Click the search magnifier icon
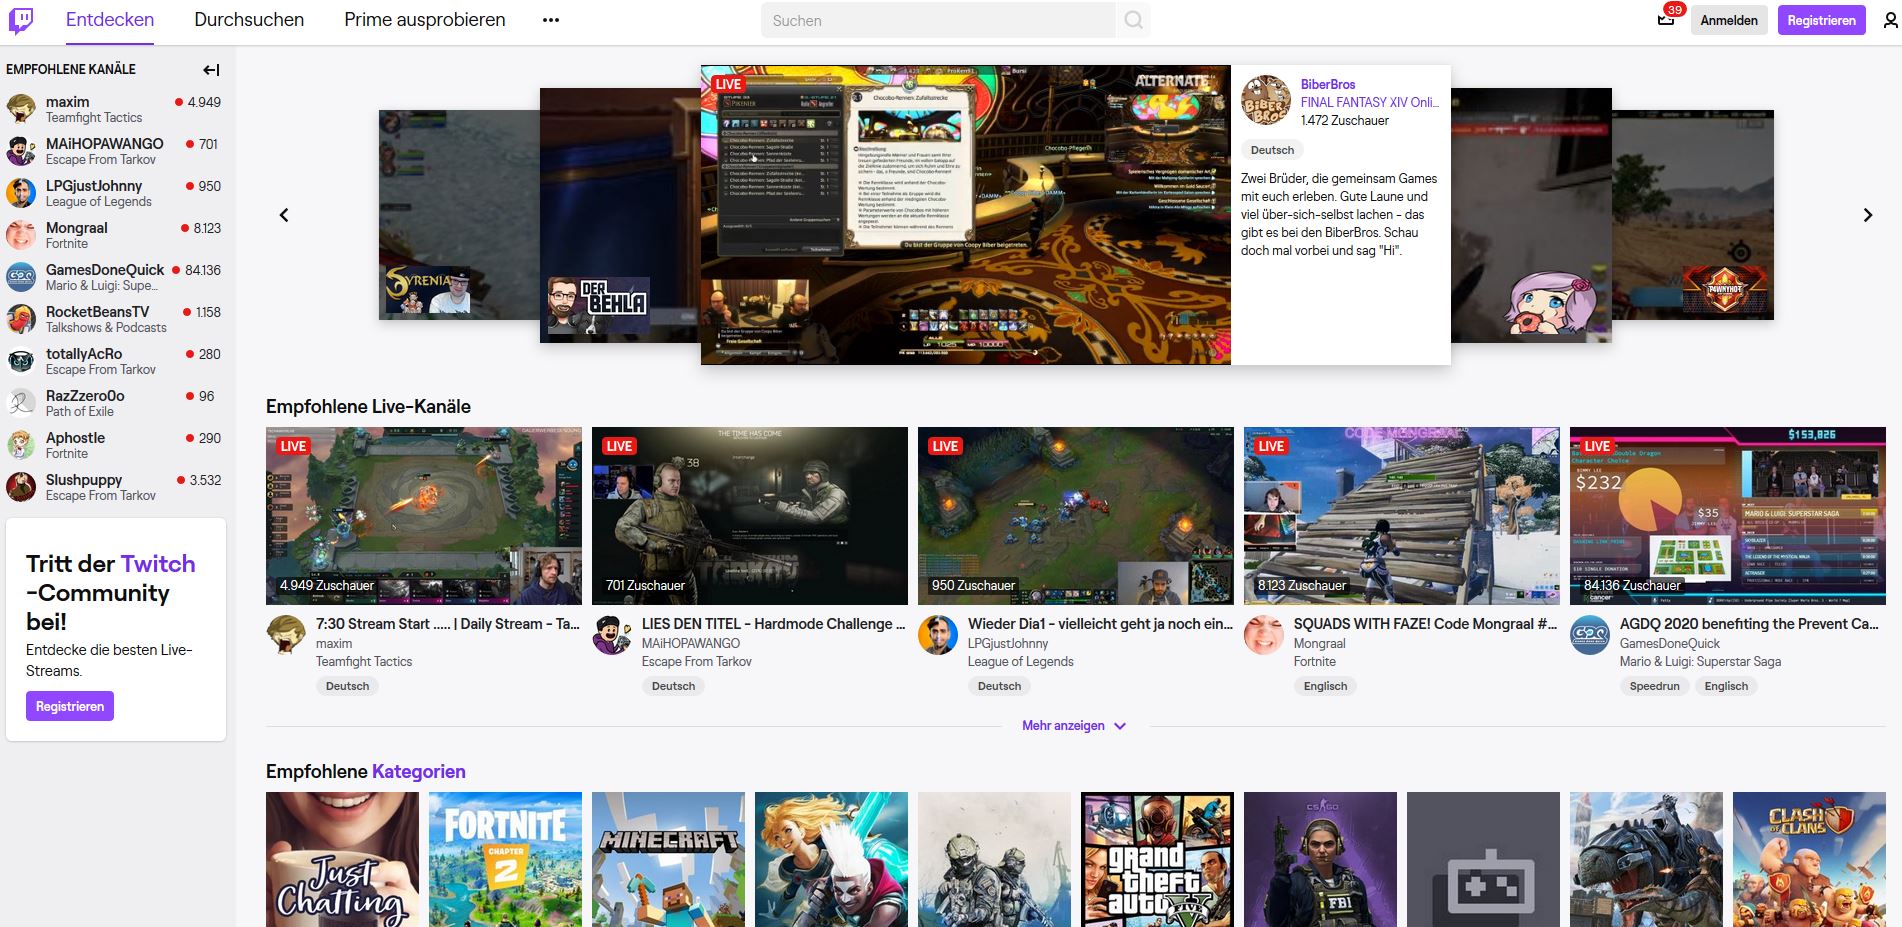 click(1133, 20)
